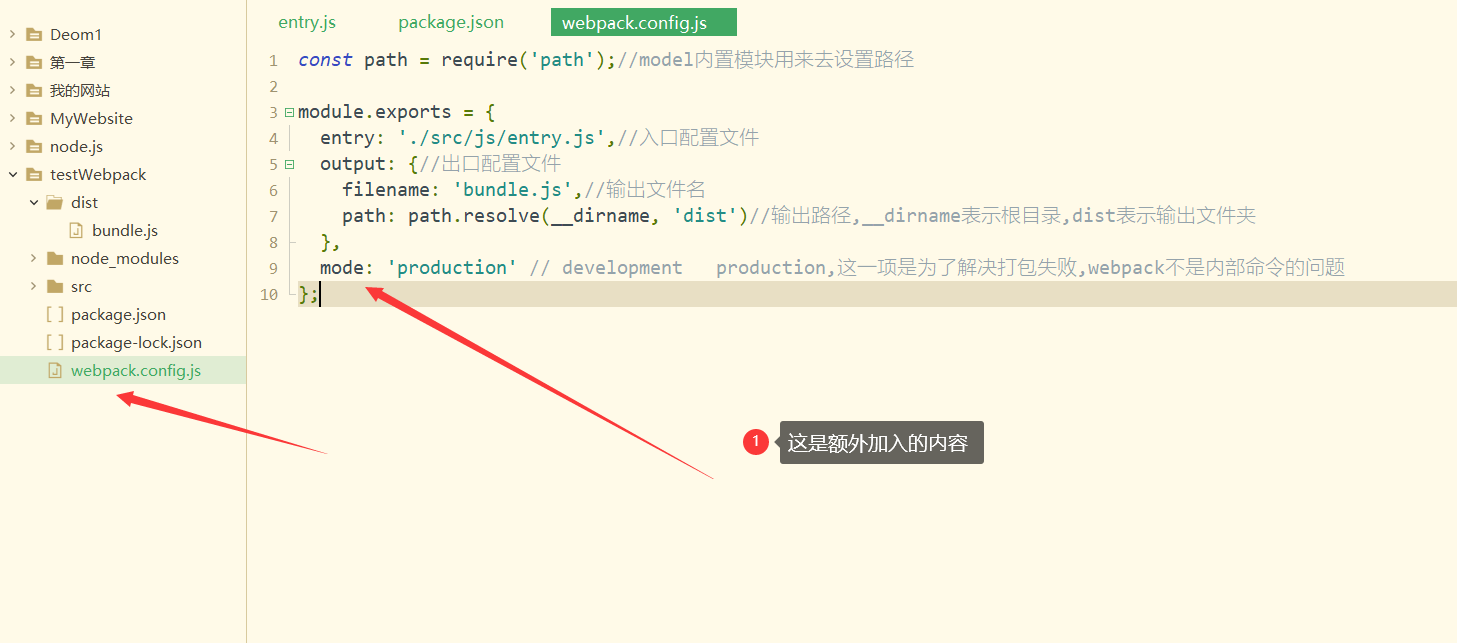
Task: Select node.js project in tree
Action: pos(76,146)
